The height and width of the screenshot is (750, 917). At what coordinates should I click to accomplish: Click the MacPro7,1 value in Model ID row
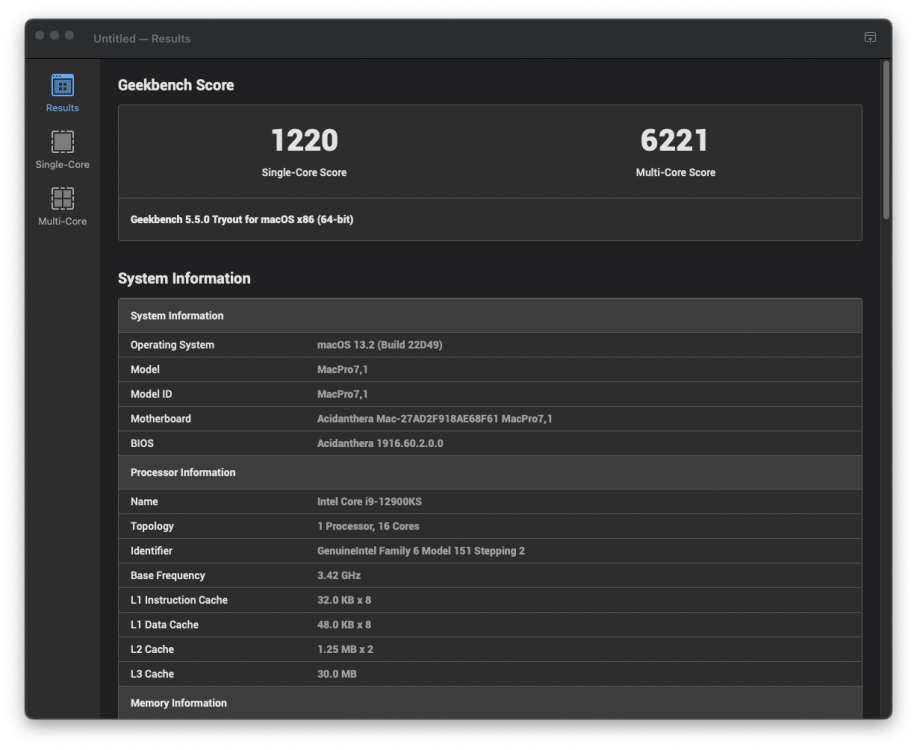[342, 394]
